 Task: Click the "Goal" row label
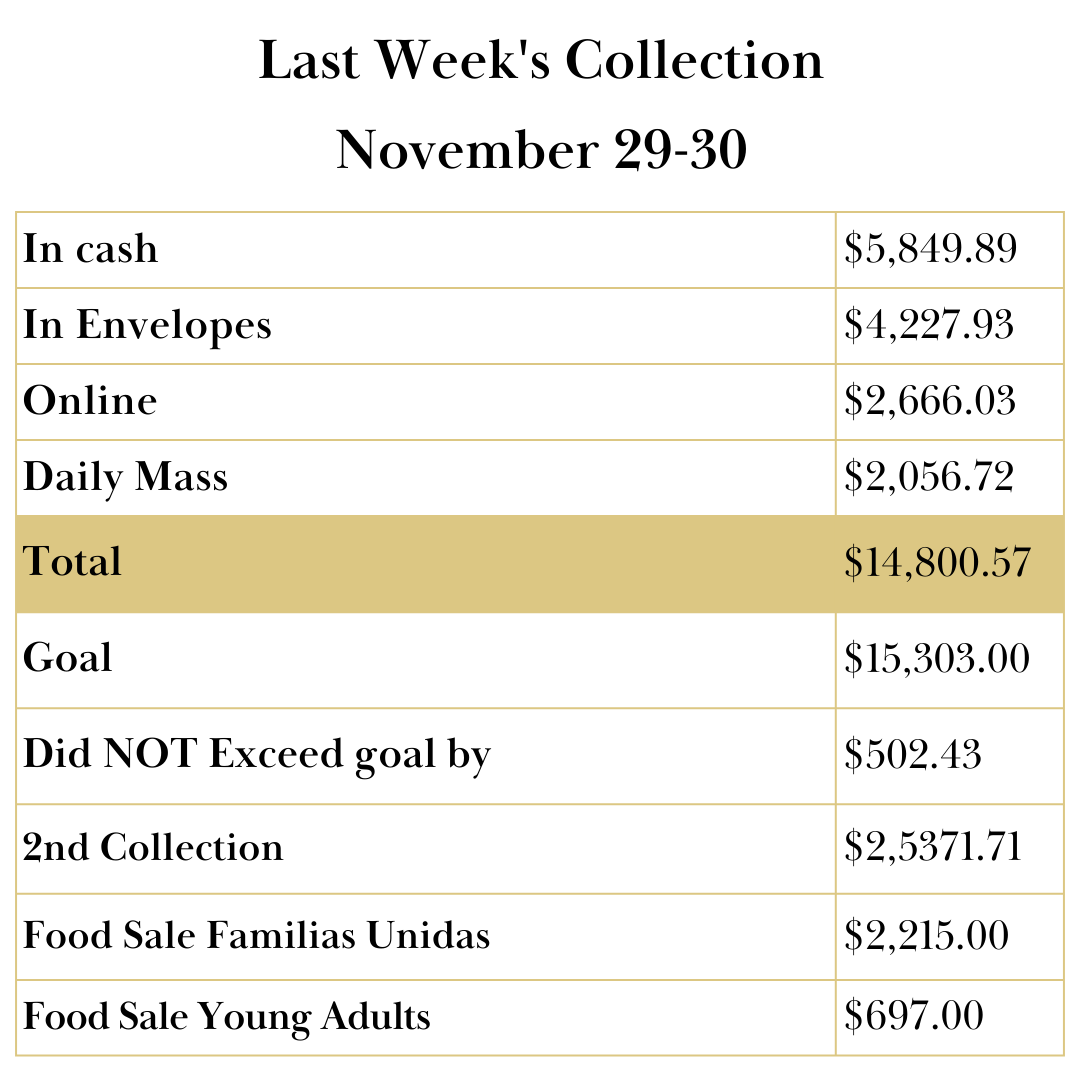tap(68, 659)
